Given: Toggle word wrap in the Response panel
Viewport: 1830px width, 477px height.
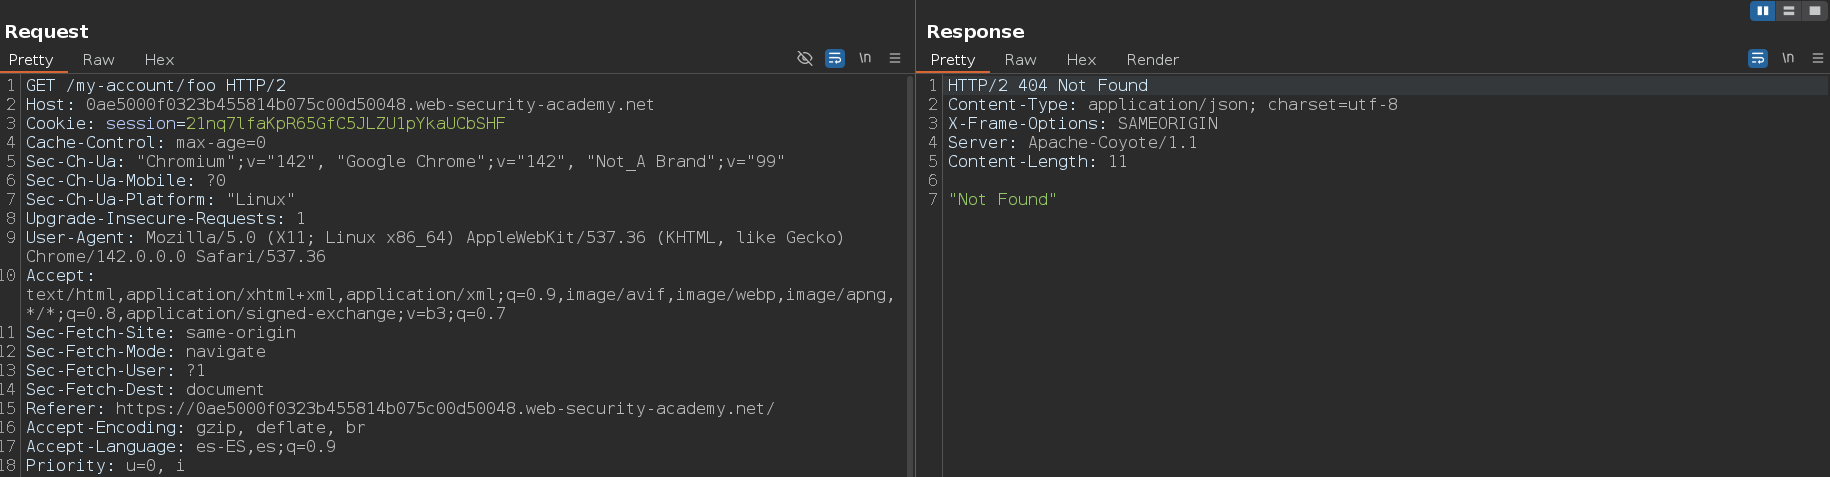Looking at the screenshot, I should (1757, 58).
